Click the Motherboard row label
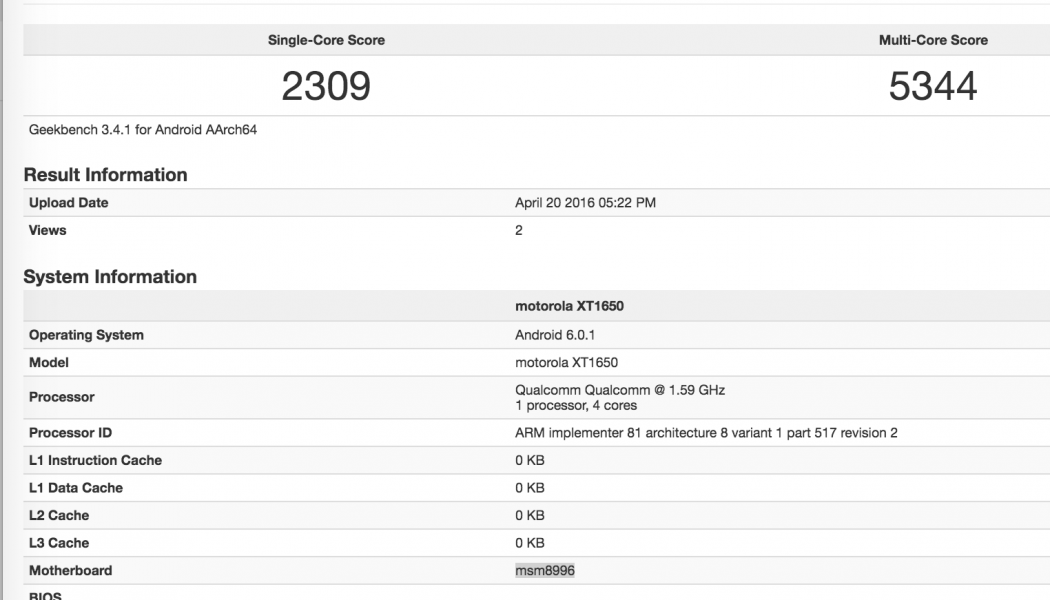The width and height of the screenshot is (1050, 600). 70,570
